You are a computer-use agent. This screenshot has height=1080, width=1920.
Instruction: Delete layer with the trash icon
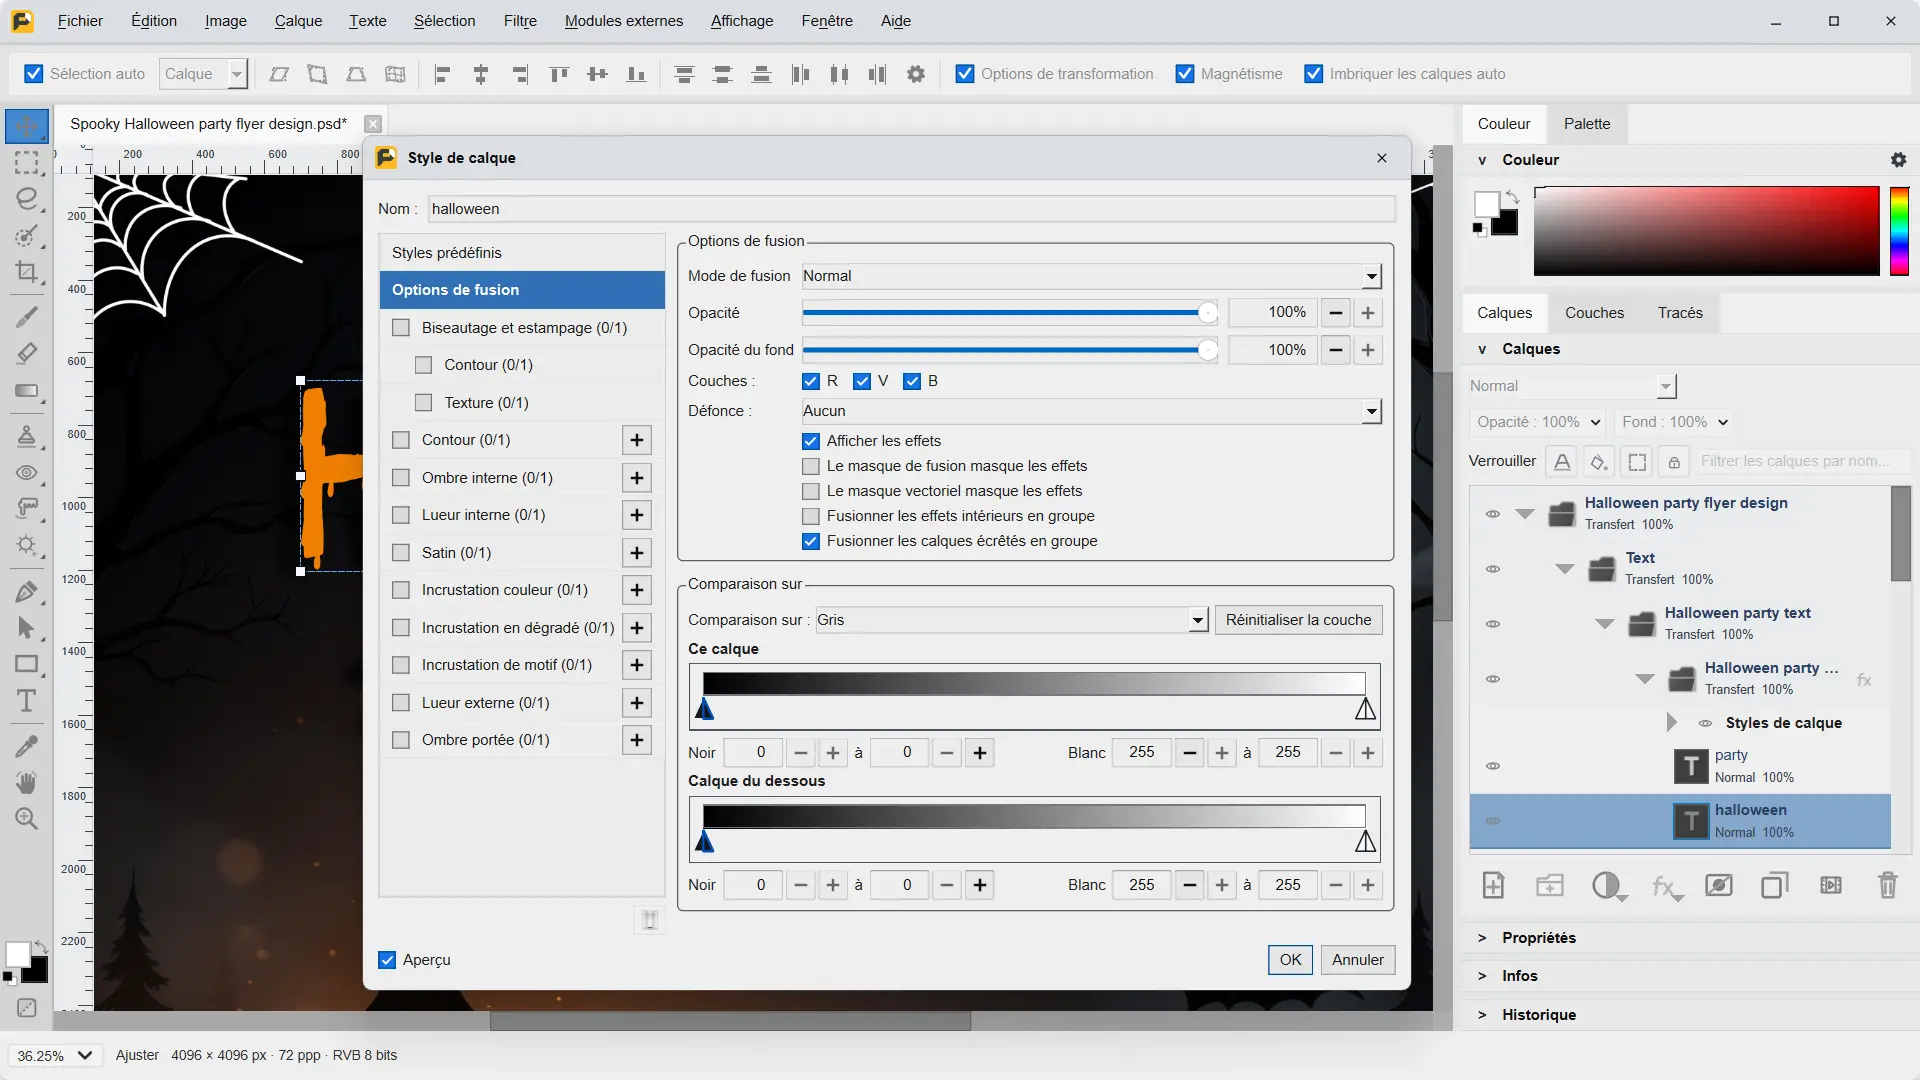(x=1887, y=886)
